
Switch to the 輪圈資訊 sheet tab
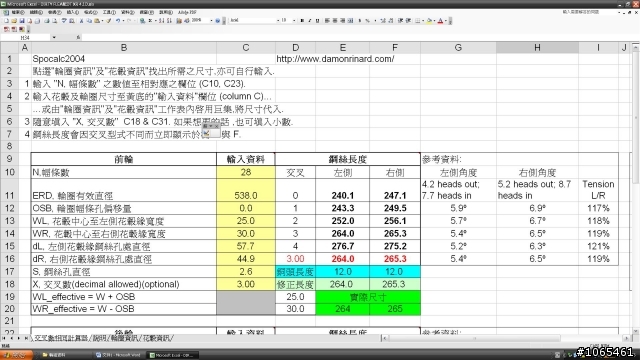coord(124,338)
